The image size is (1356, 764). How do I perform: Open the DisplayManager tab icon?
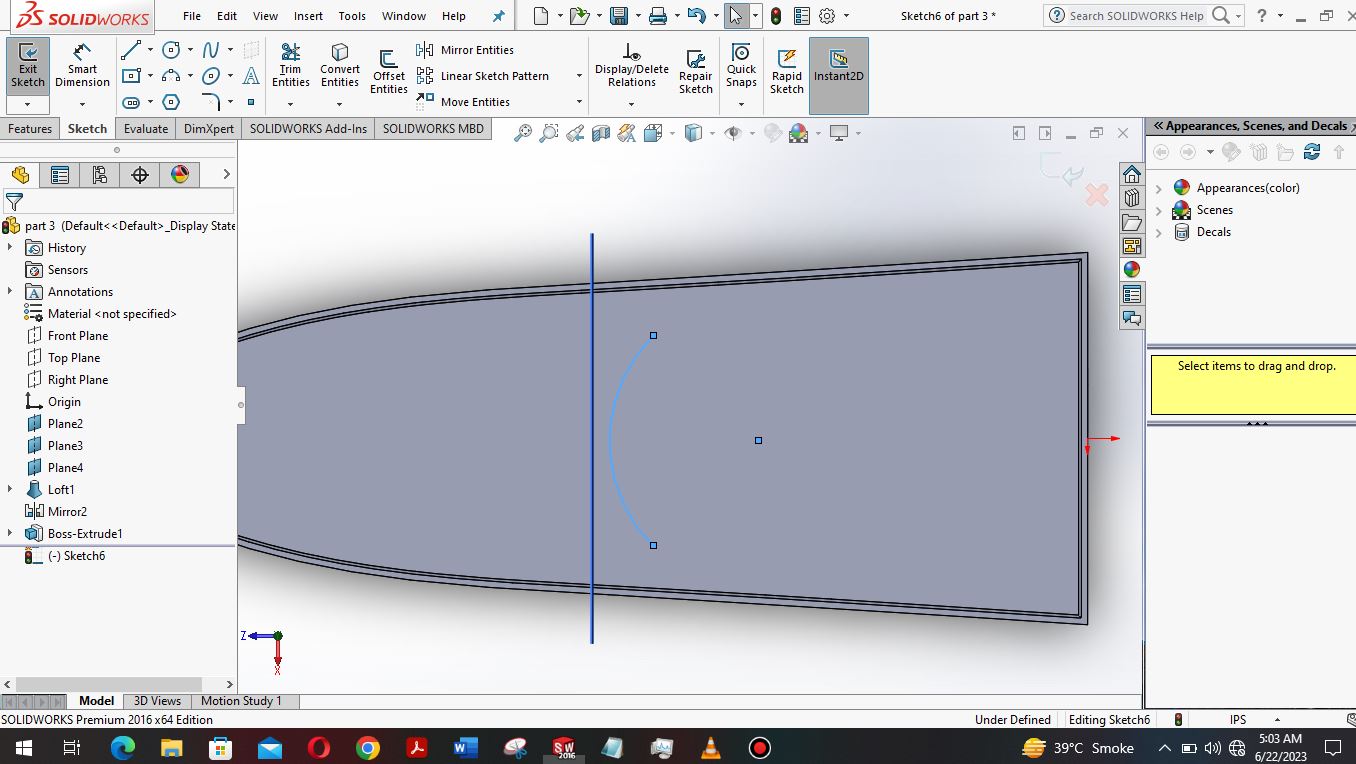pyautogui.click(x=180, y=175)
